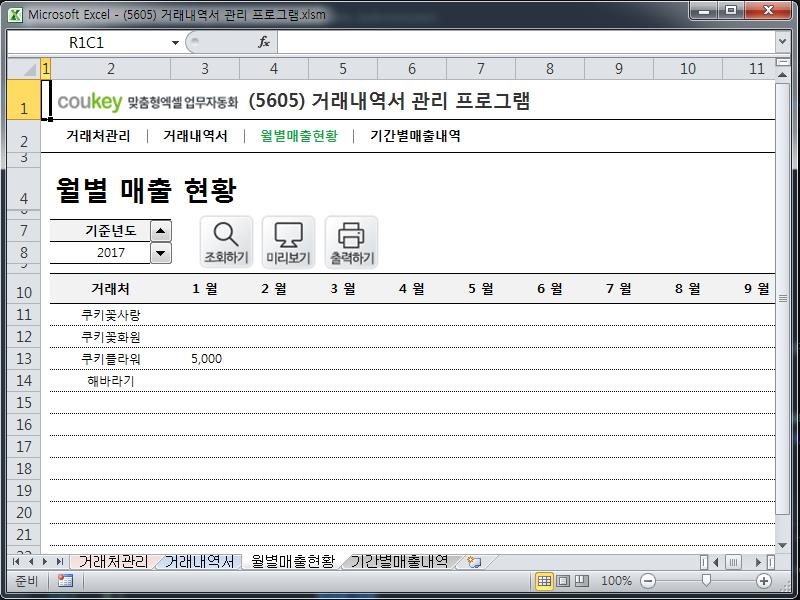Go to the first sheet tab arrow

pos(16,562)
